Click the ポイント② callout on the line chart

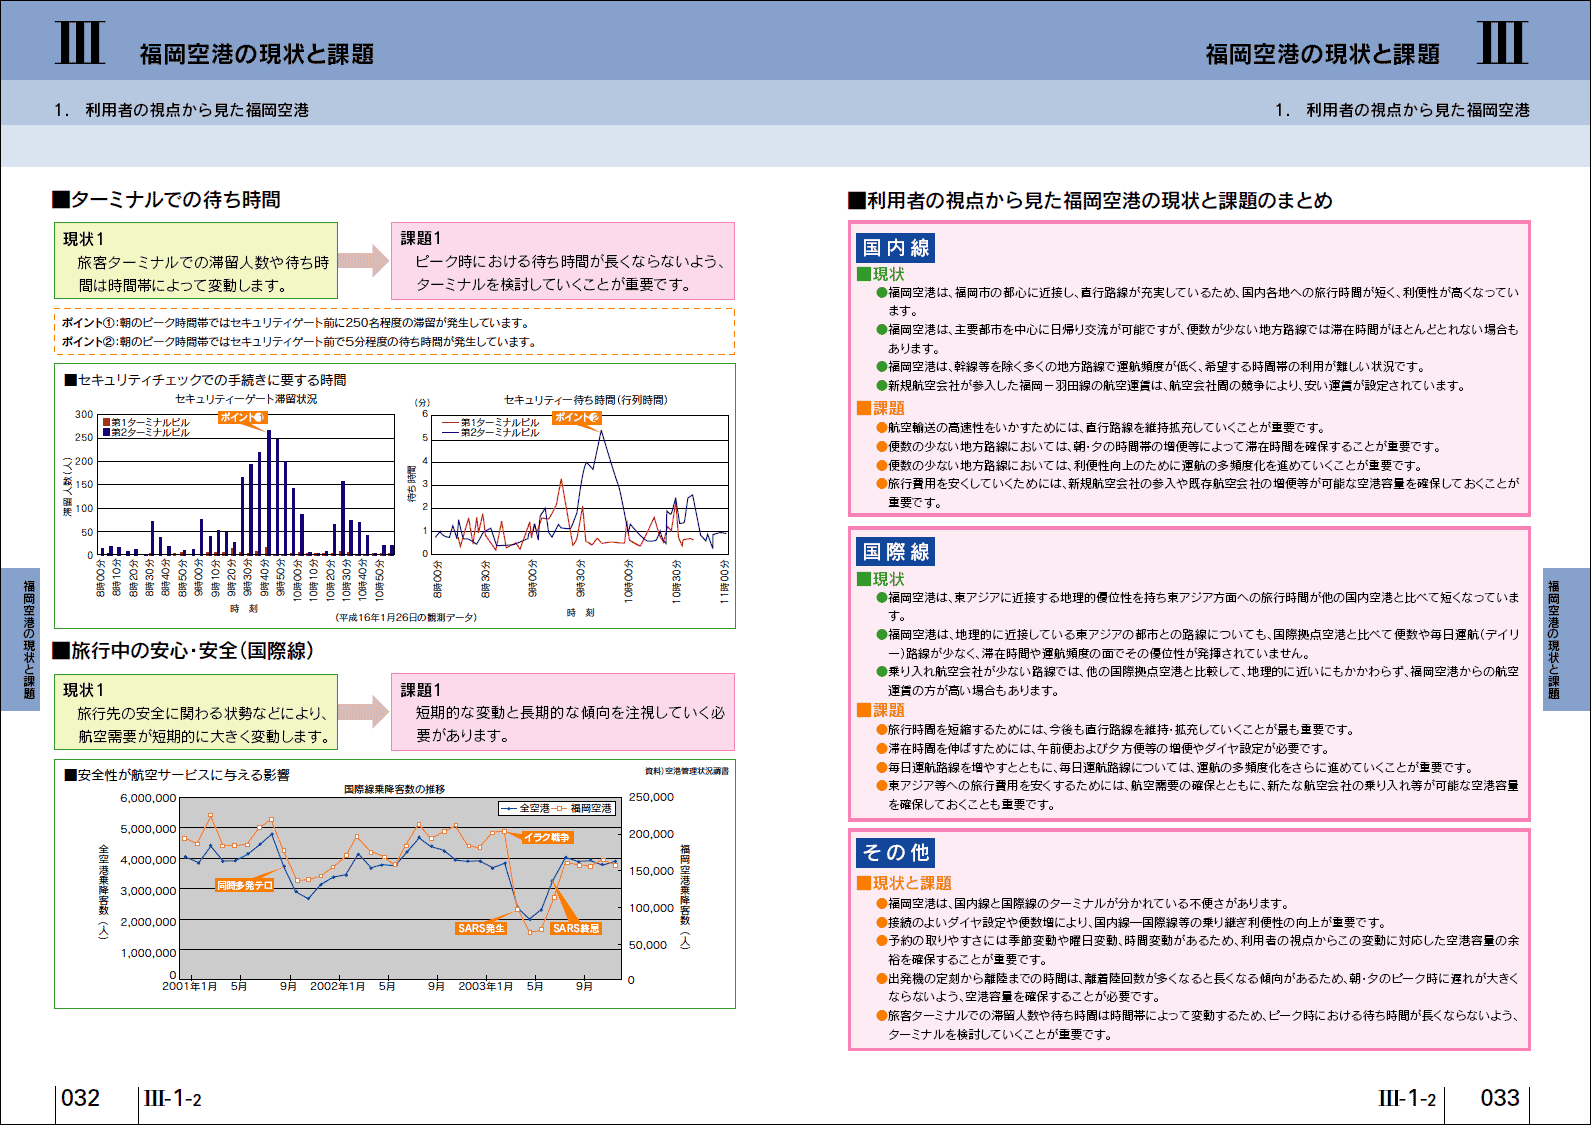pyautogui.click(x=577, y=417)
